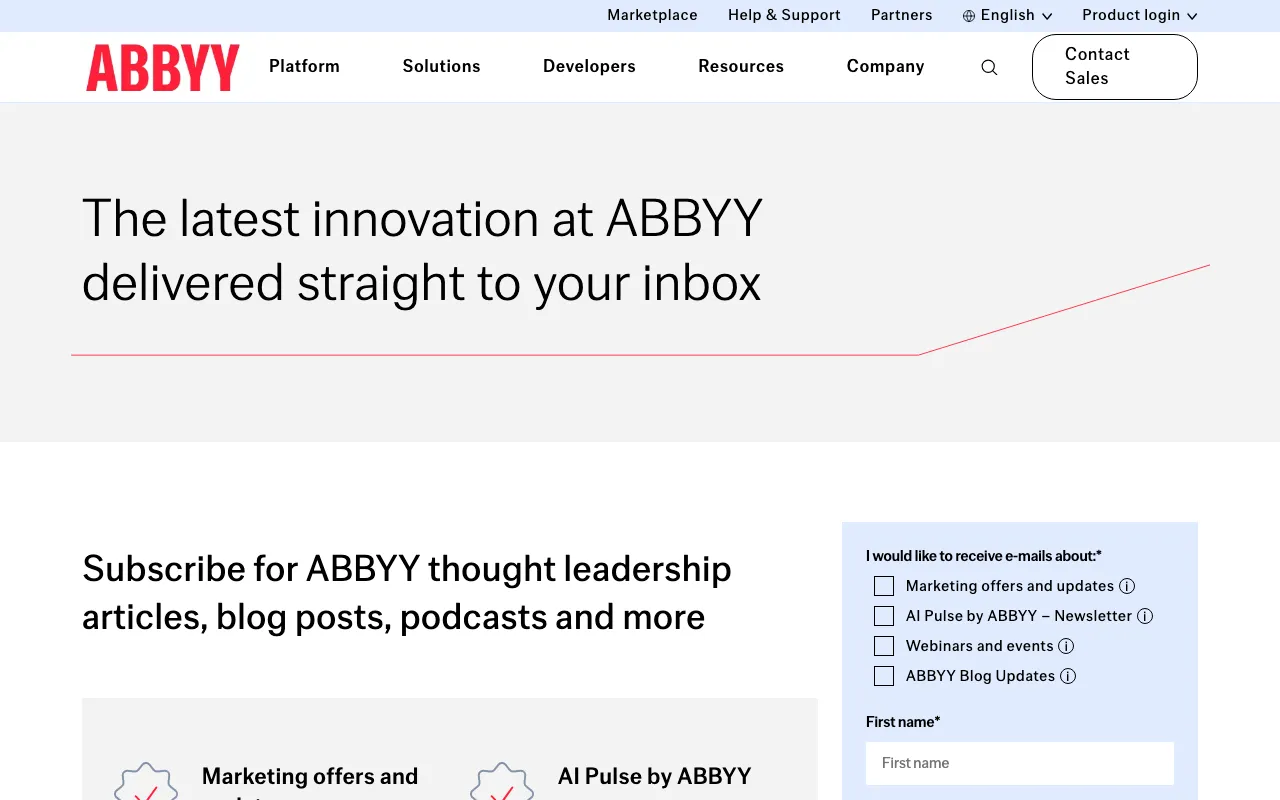The width and height of the screenshot is (1280, 800).
Task: Open the Platform menu
Action: [x=304, y=66]
